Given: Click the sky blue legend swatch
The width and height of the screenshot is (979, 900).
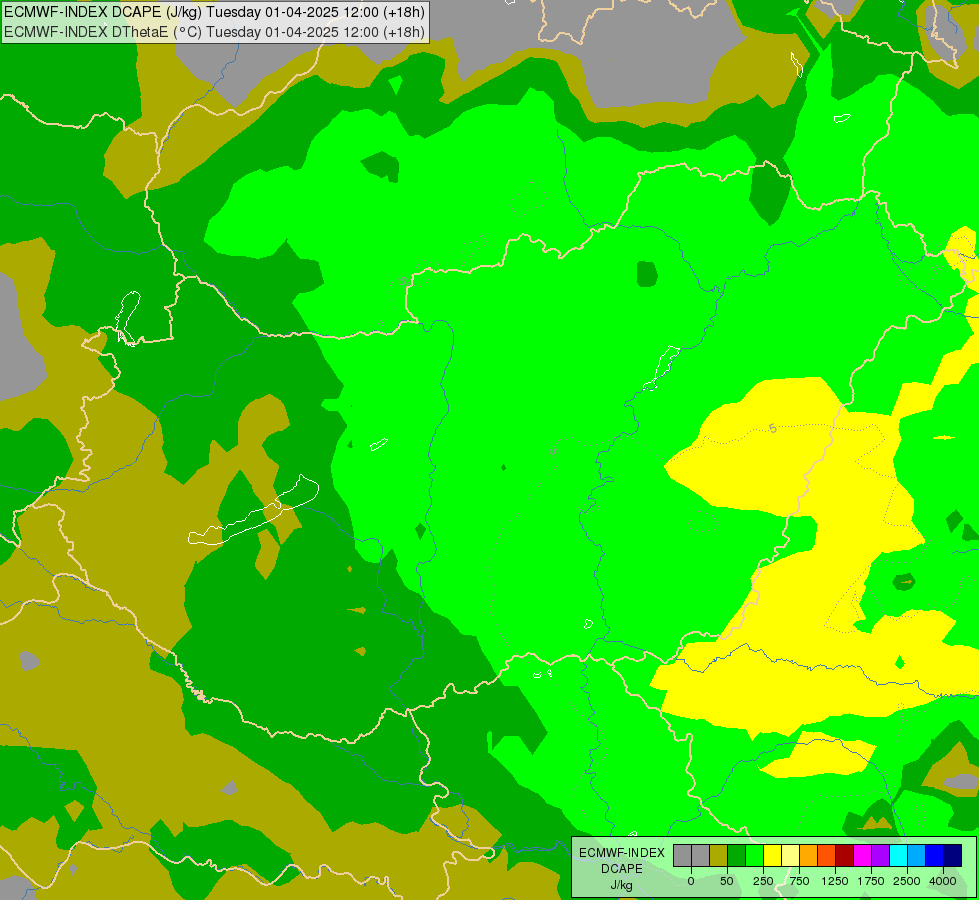Looking at the screenshot, I should click(x=917, y=856).
